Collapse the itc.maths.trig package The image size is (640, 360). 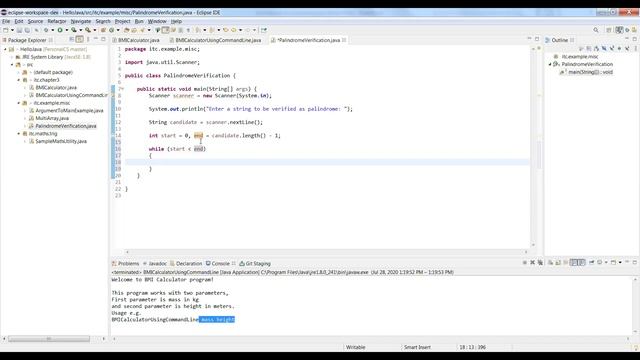(18, 133)
